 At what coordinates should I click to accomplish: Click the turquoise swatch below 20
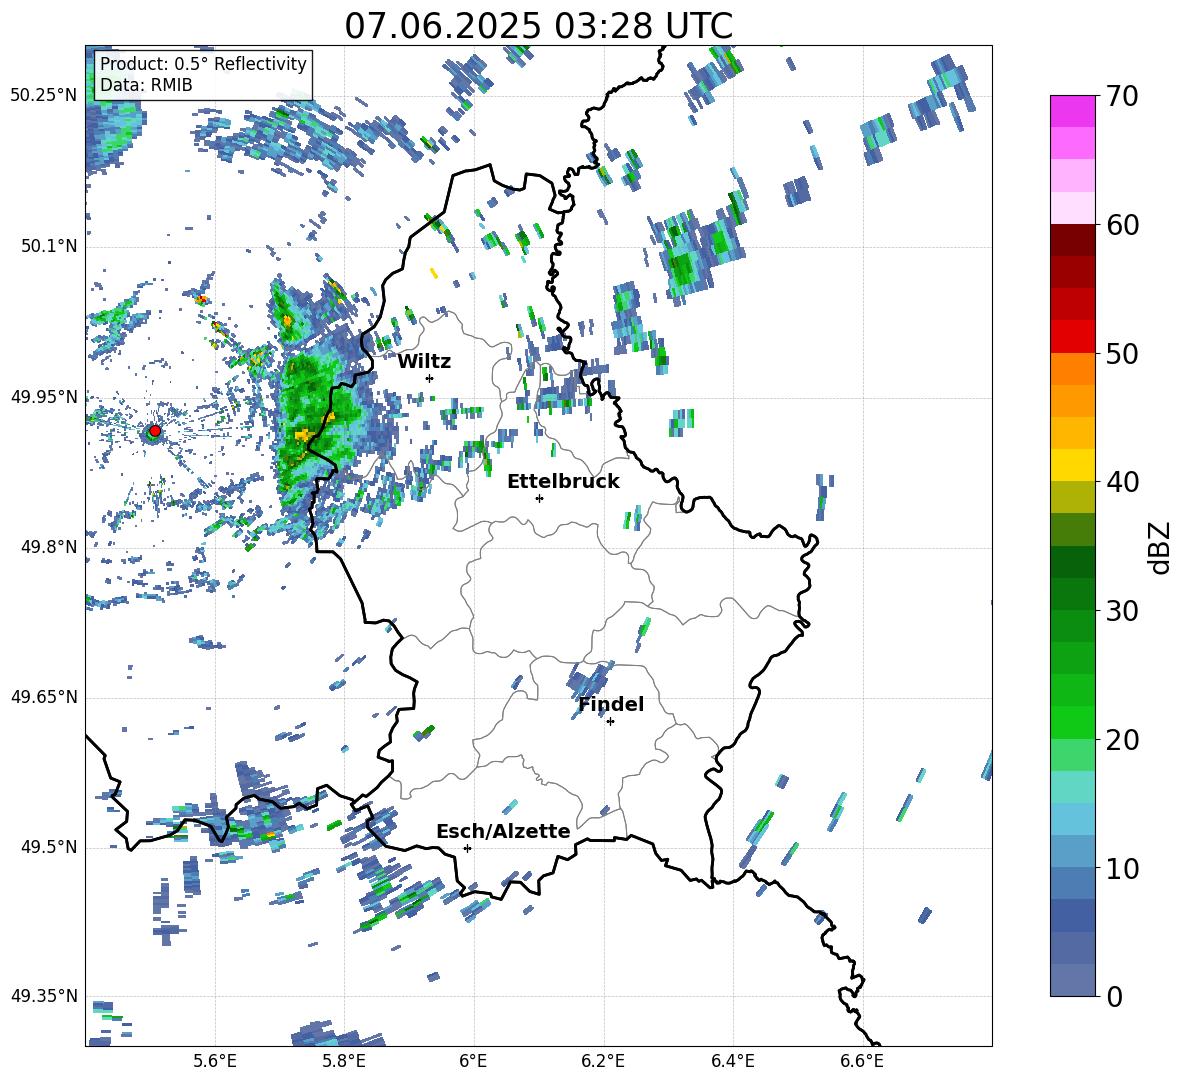[1072, 787]
